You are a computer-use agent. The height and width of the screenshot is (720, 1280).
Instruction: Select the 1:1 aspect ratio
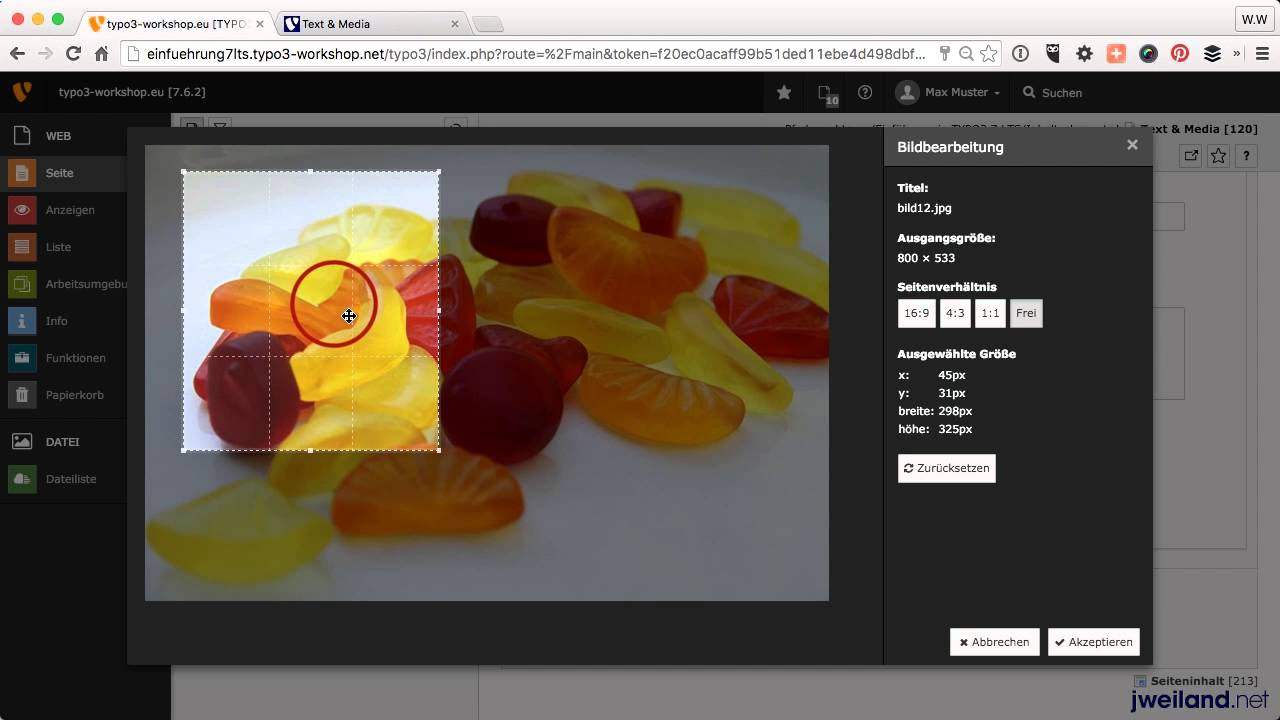(990, 313)
